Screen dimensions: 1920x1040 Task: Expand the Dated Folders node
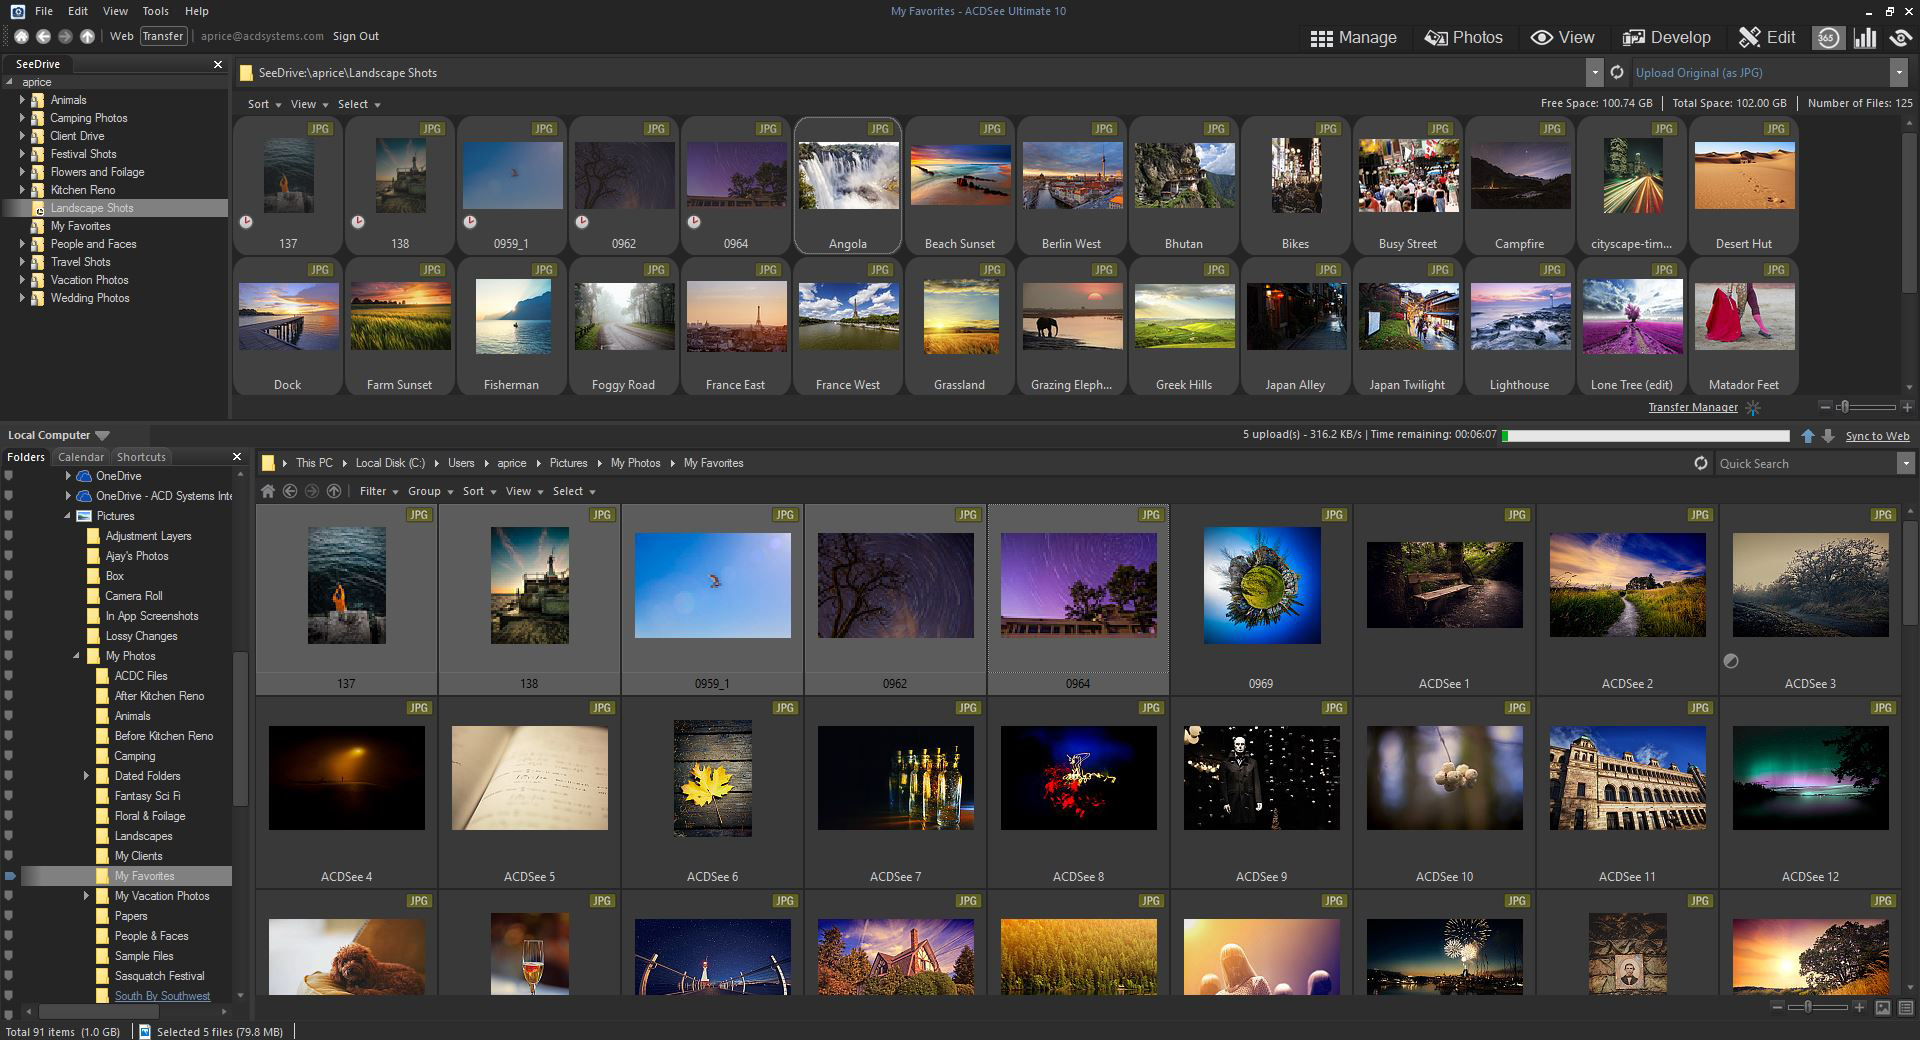[86, 776]
